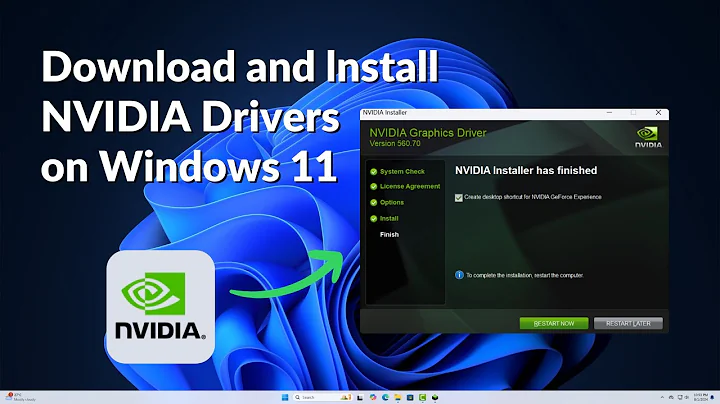This screenshot has height=404, width=720.
Task: Choose the RESTART LATER button
Action: (628, 323)
